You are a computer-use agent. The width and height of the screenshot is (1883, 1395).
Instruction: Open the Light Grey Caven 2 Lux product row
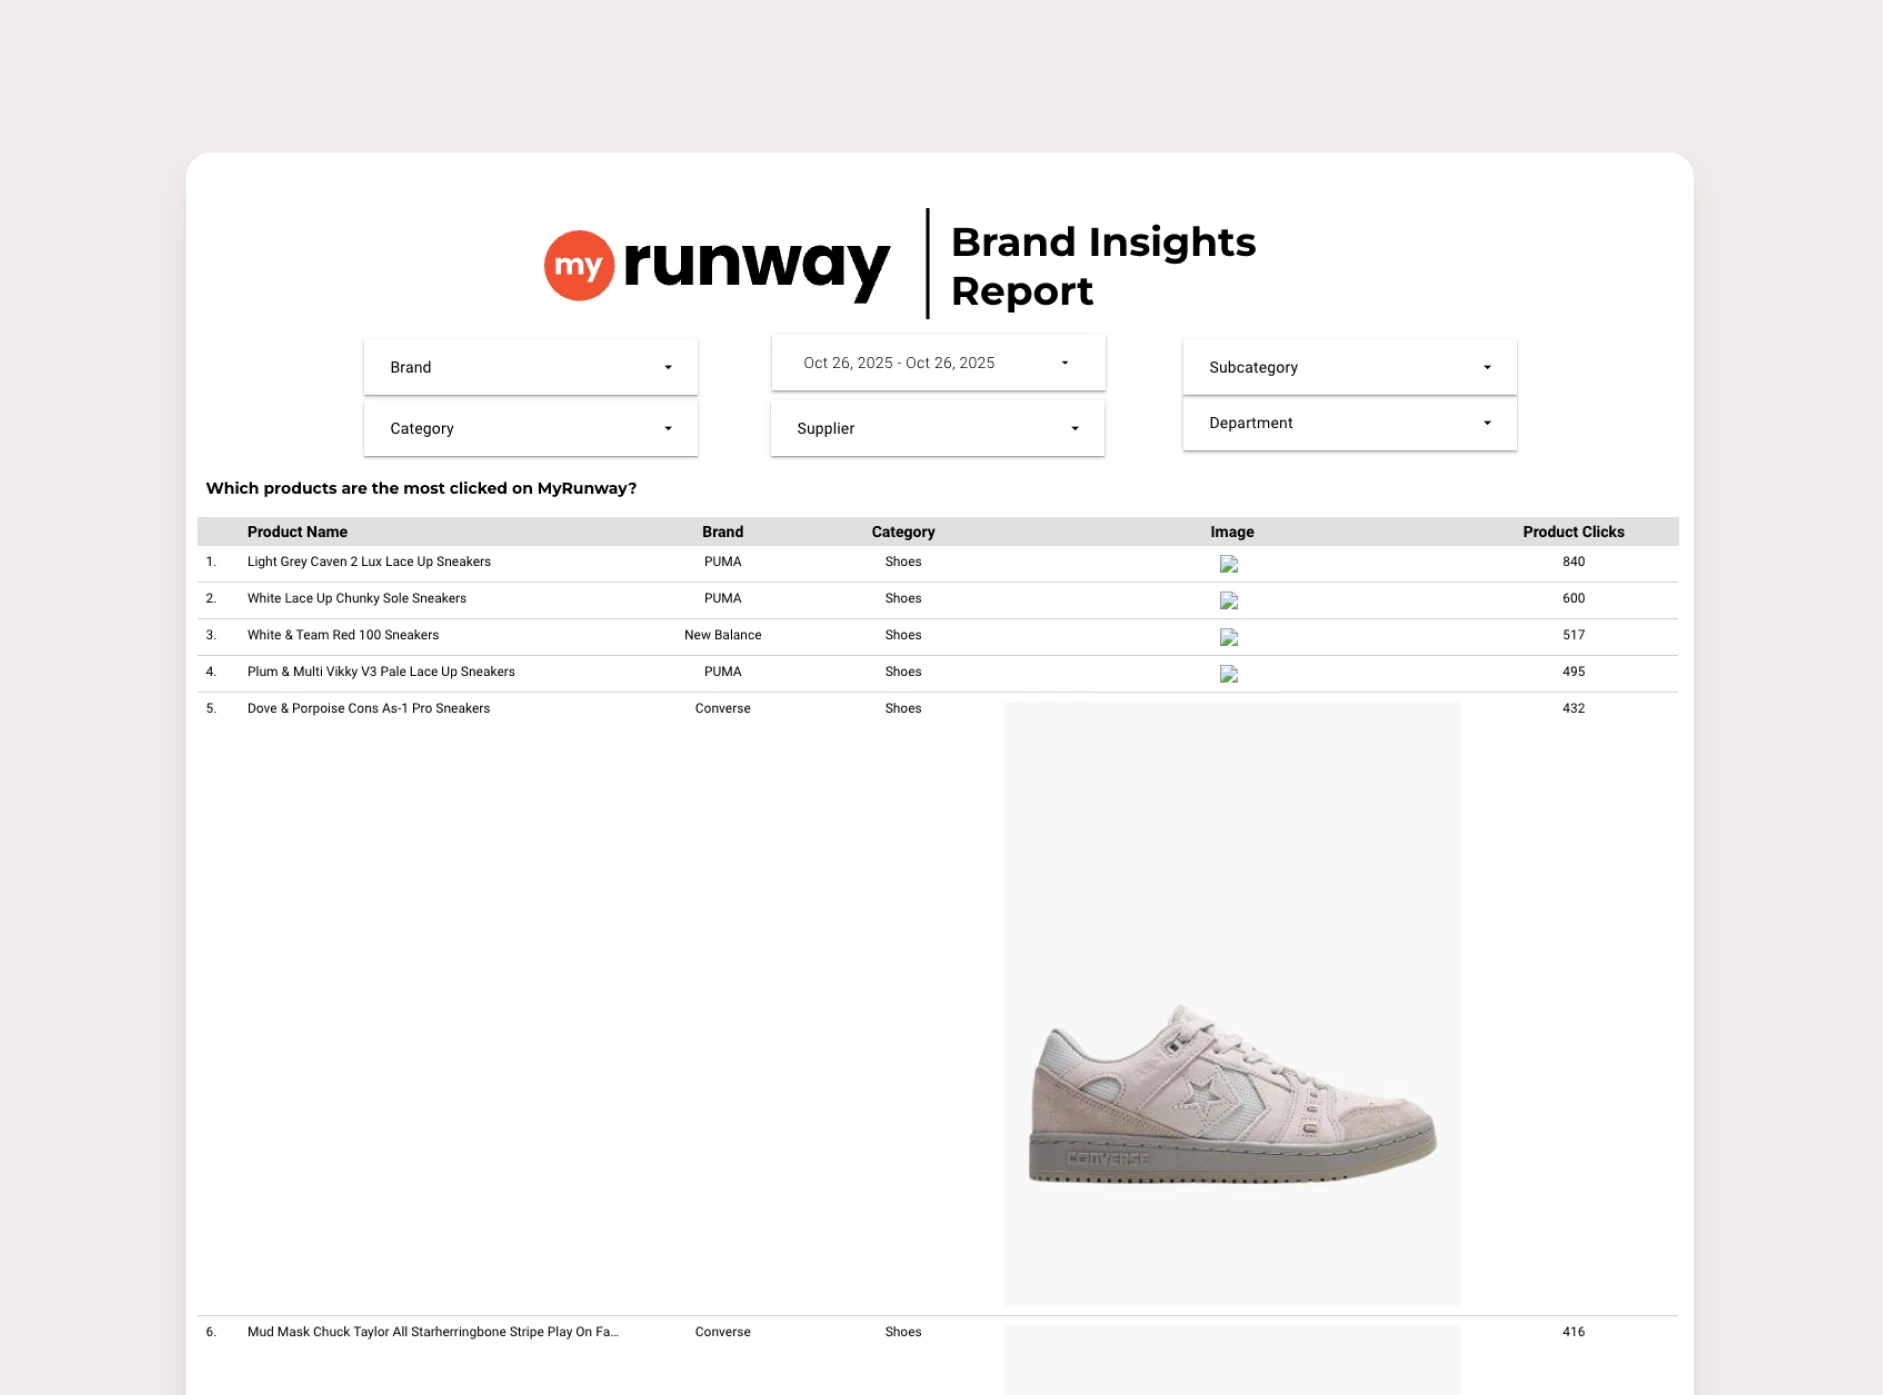tap(369, 561)
